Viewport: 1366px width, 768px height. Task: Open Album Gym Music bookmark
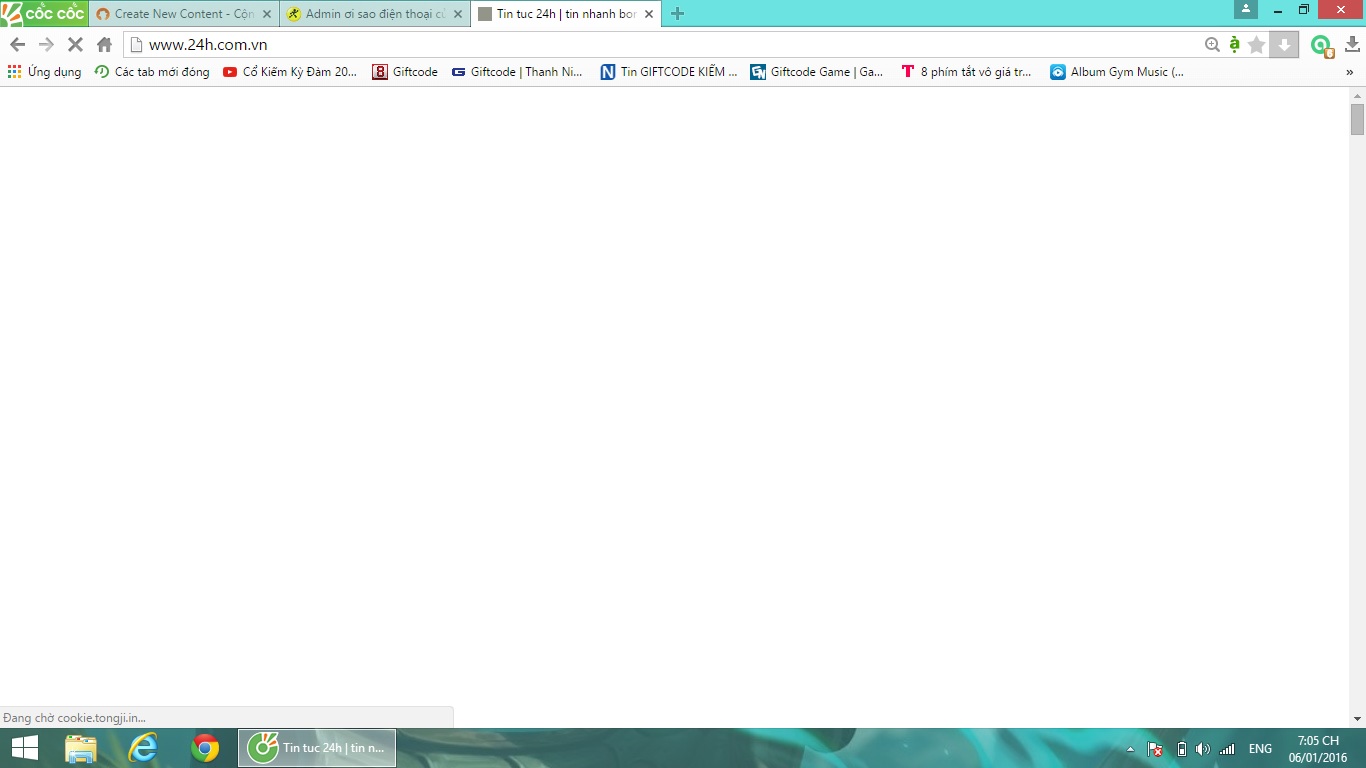click(1118, 72)
